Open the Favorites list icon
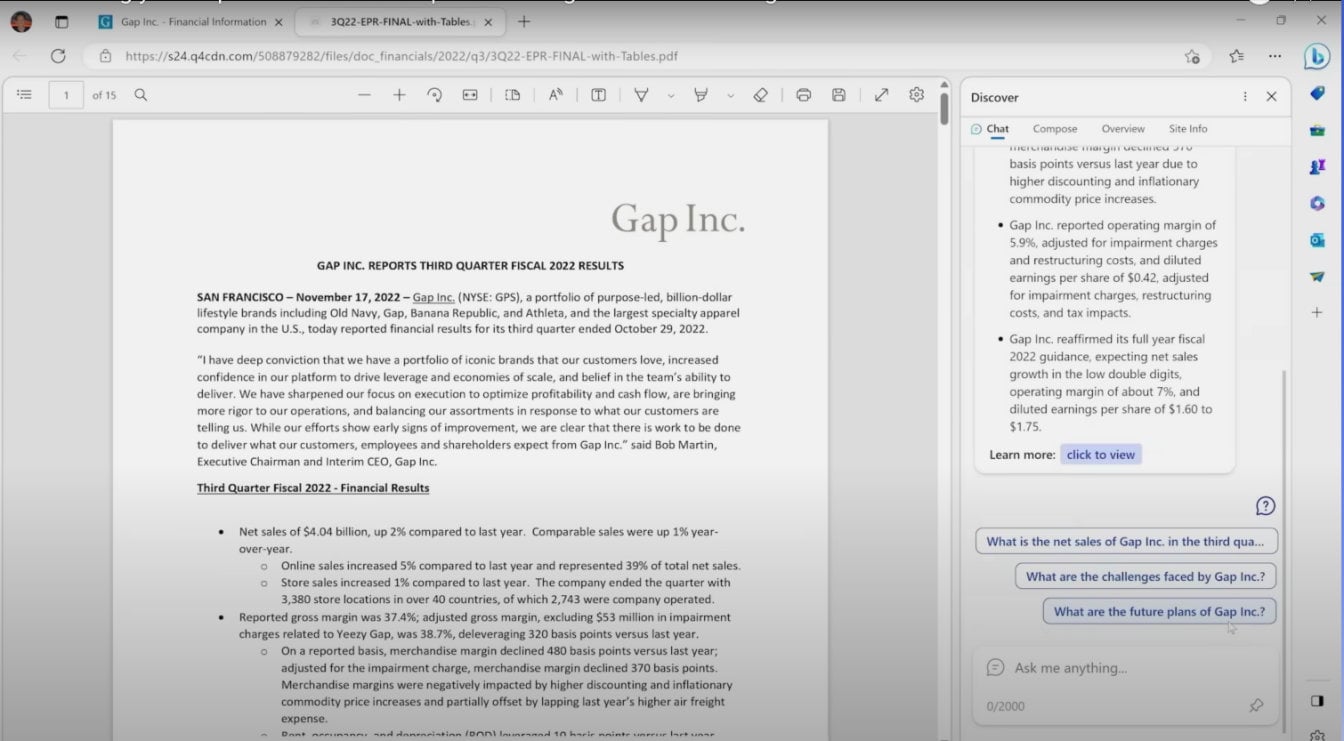1344x741 pixels. (x=1237, y=56)
